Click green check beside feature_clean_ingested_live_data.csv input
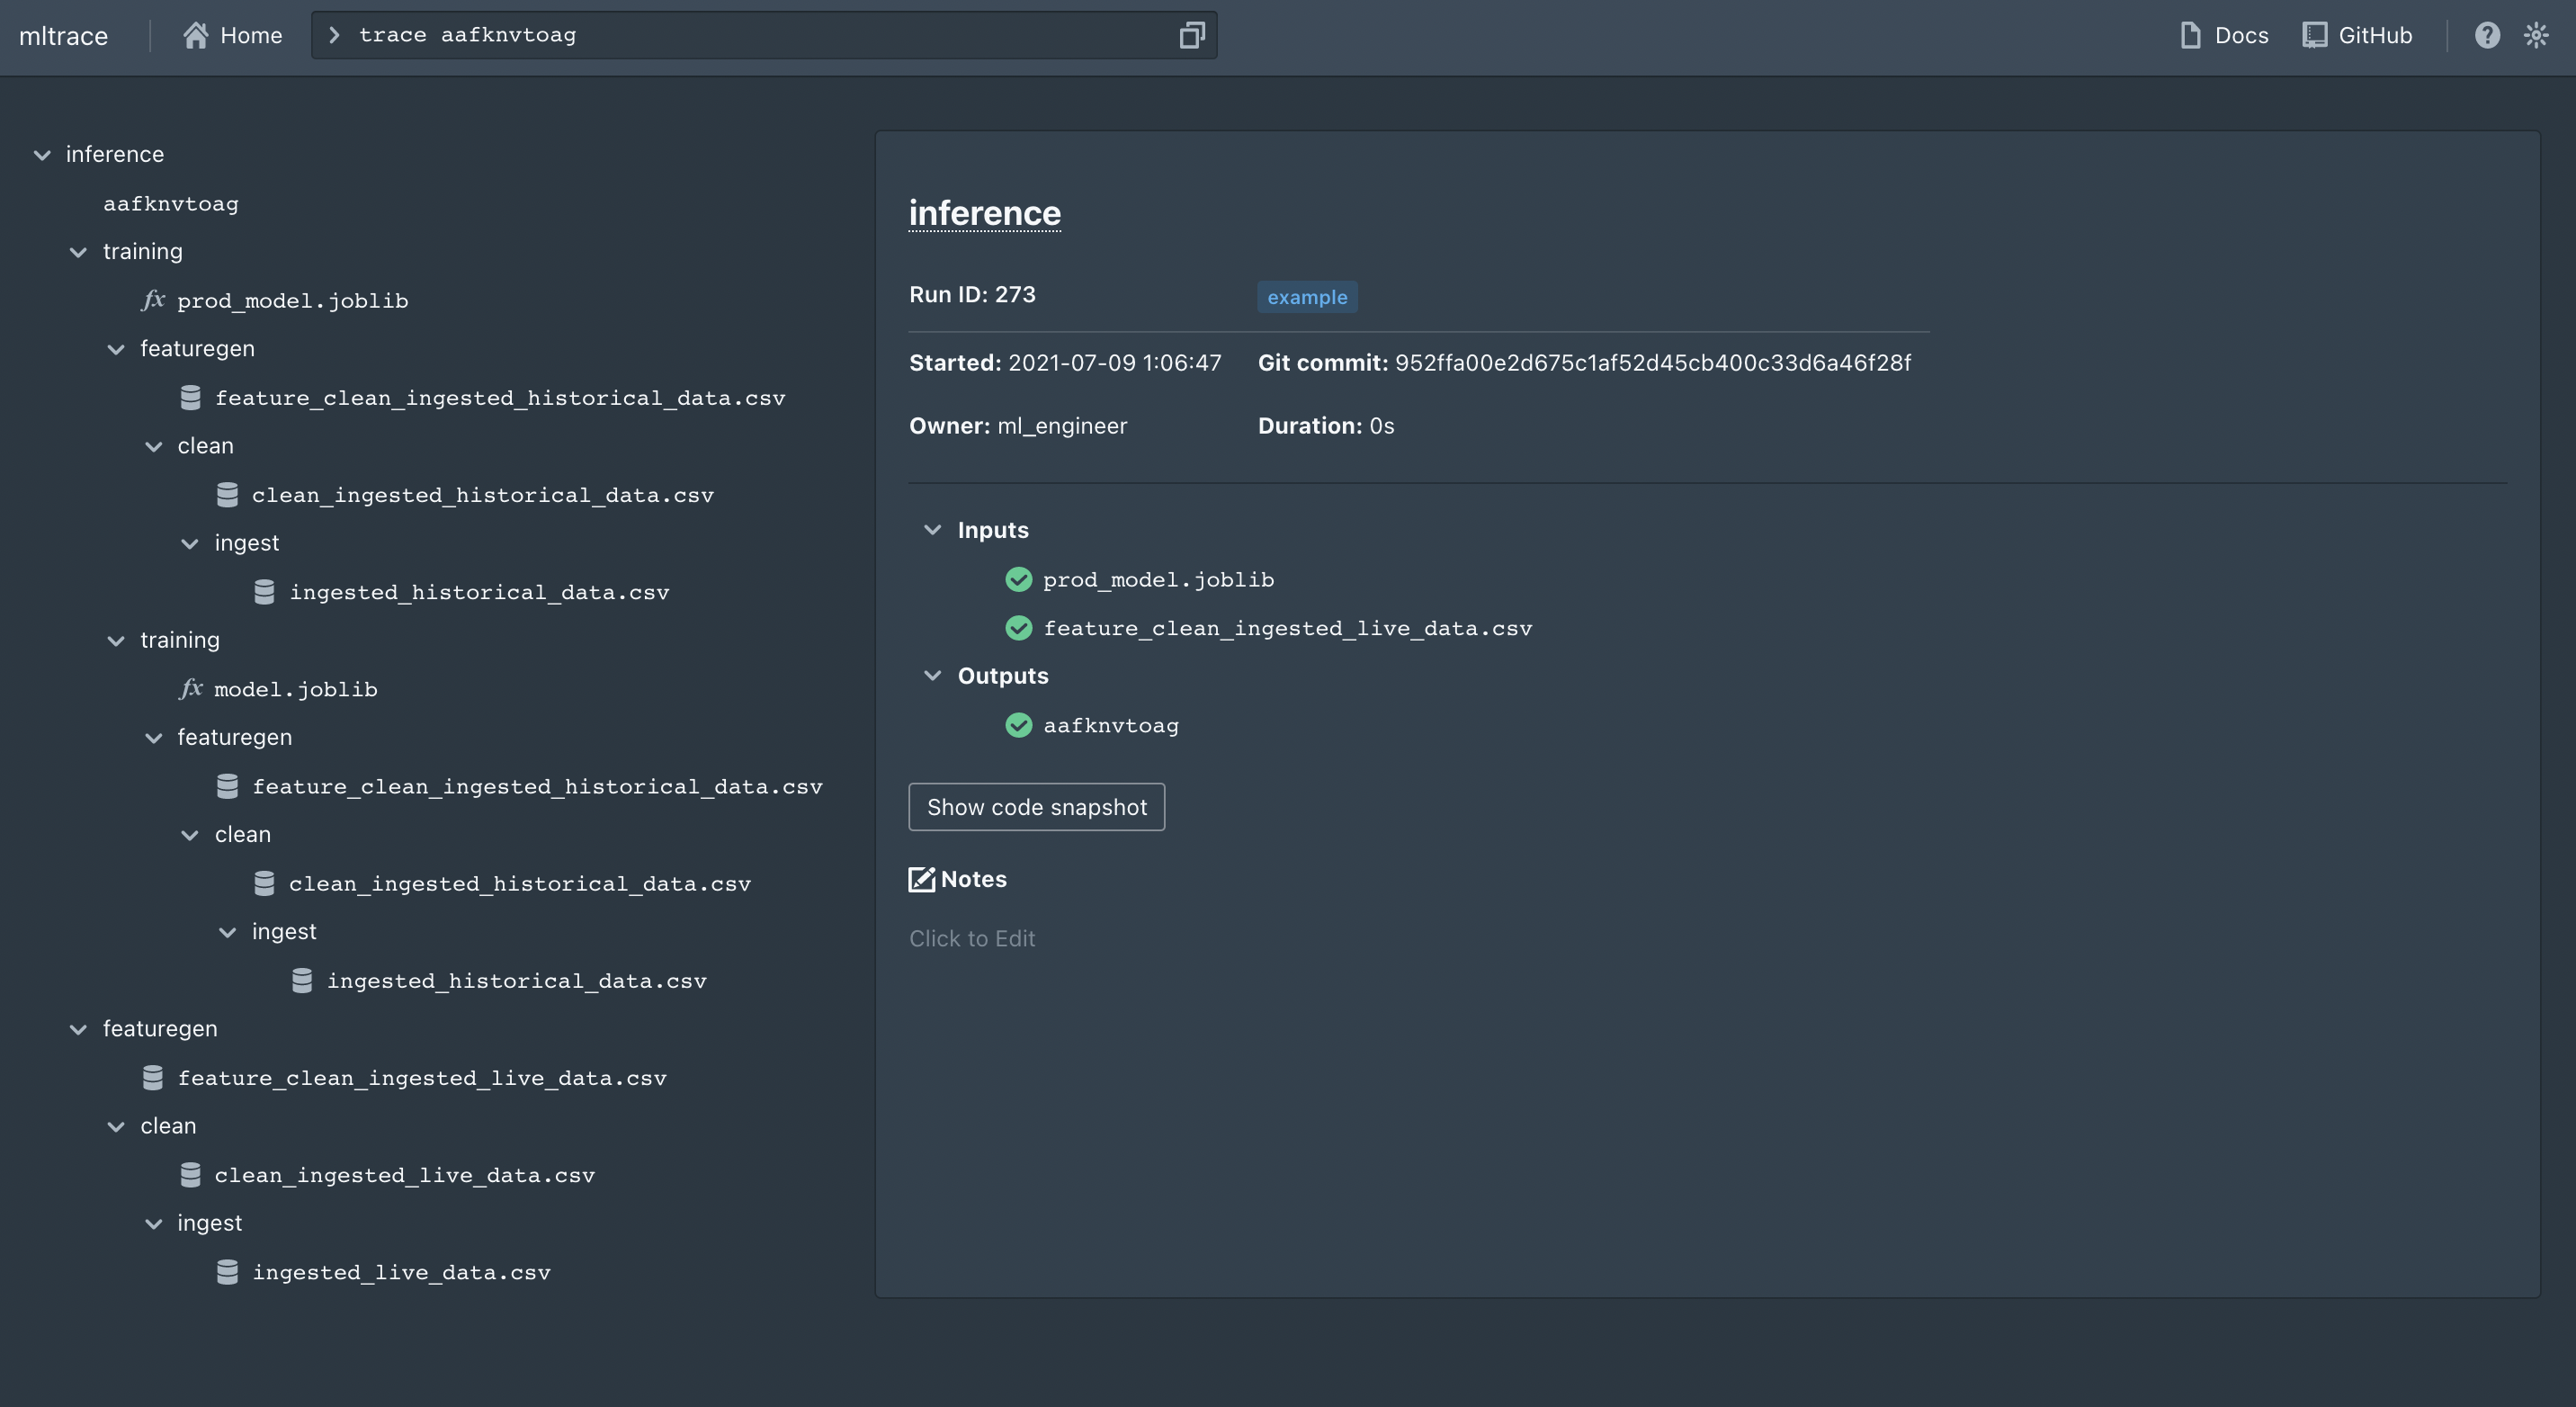The image size is (2576, 1407). (1018, 628)
